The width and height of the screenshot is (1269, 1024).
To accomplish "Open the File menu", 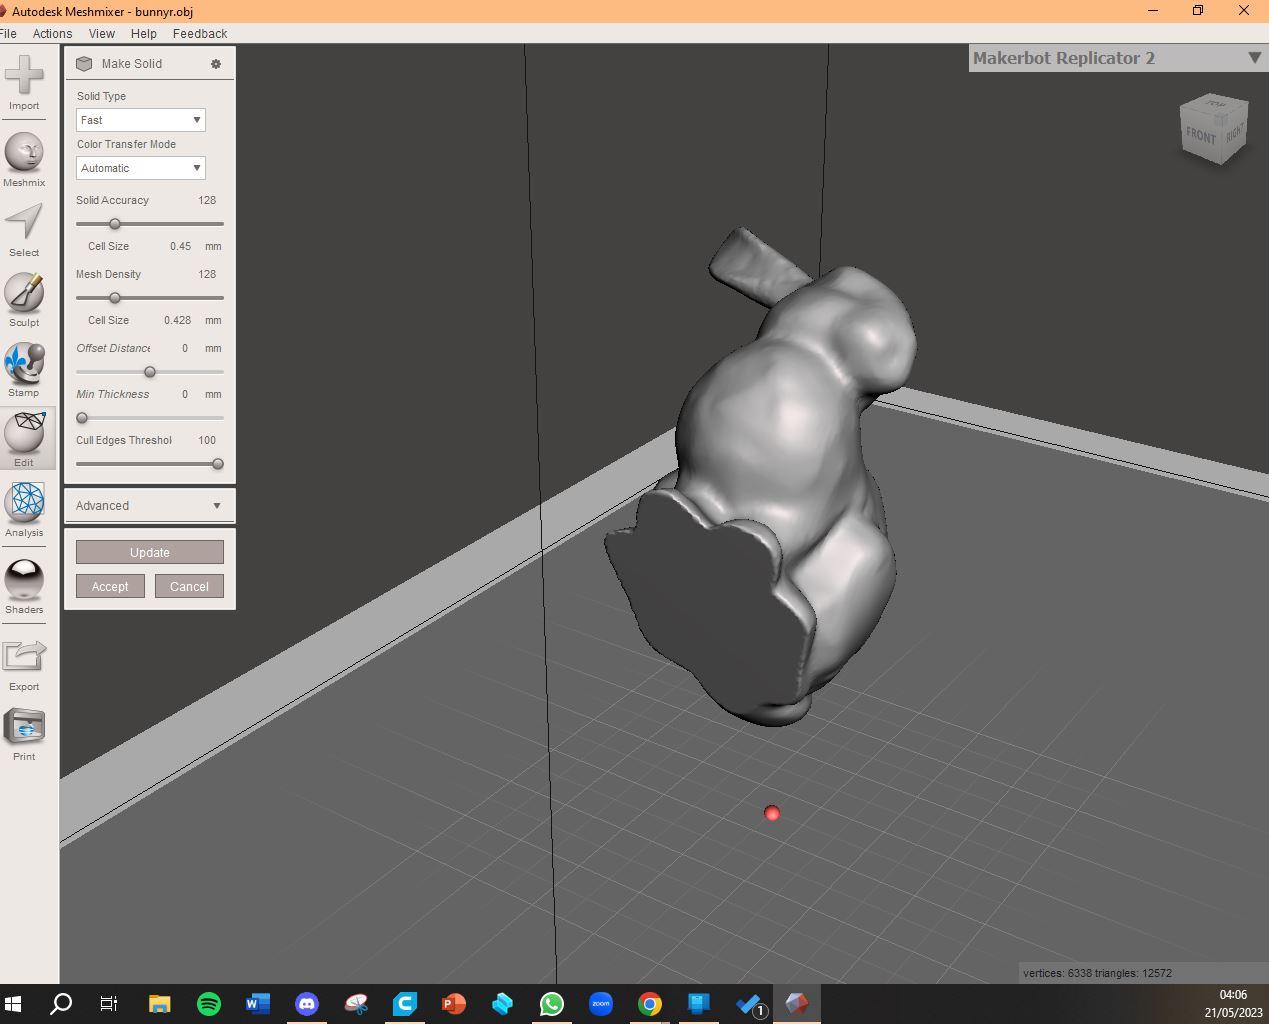I will (9, 34).
